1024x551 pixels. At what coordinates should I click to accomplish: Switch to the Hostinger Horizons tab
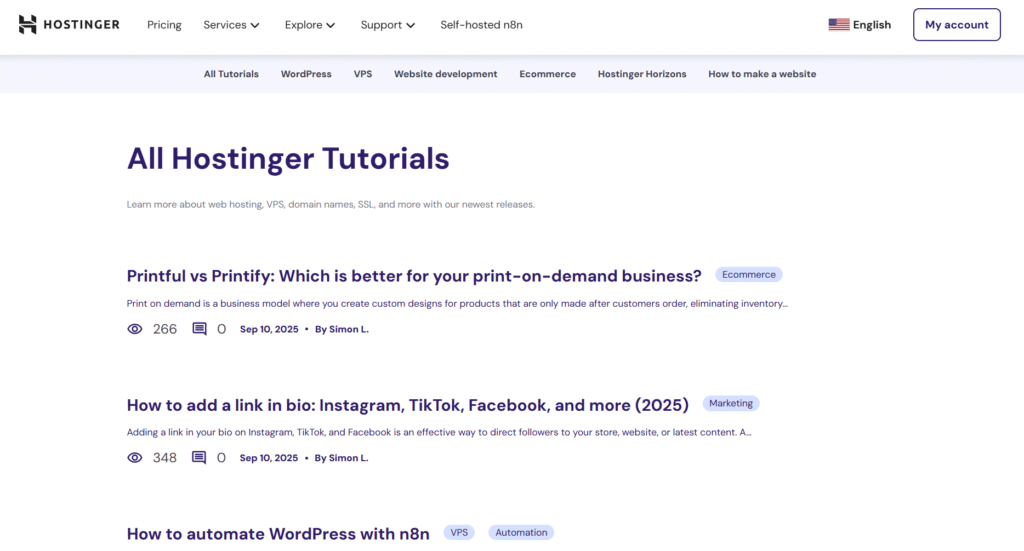pos(642,74)
